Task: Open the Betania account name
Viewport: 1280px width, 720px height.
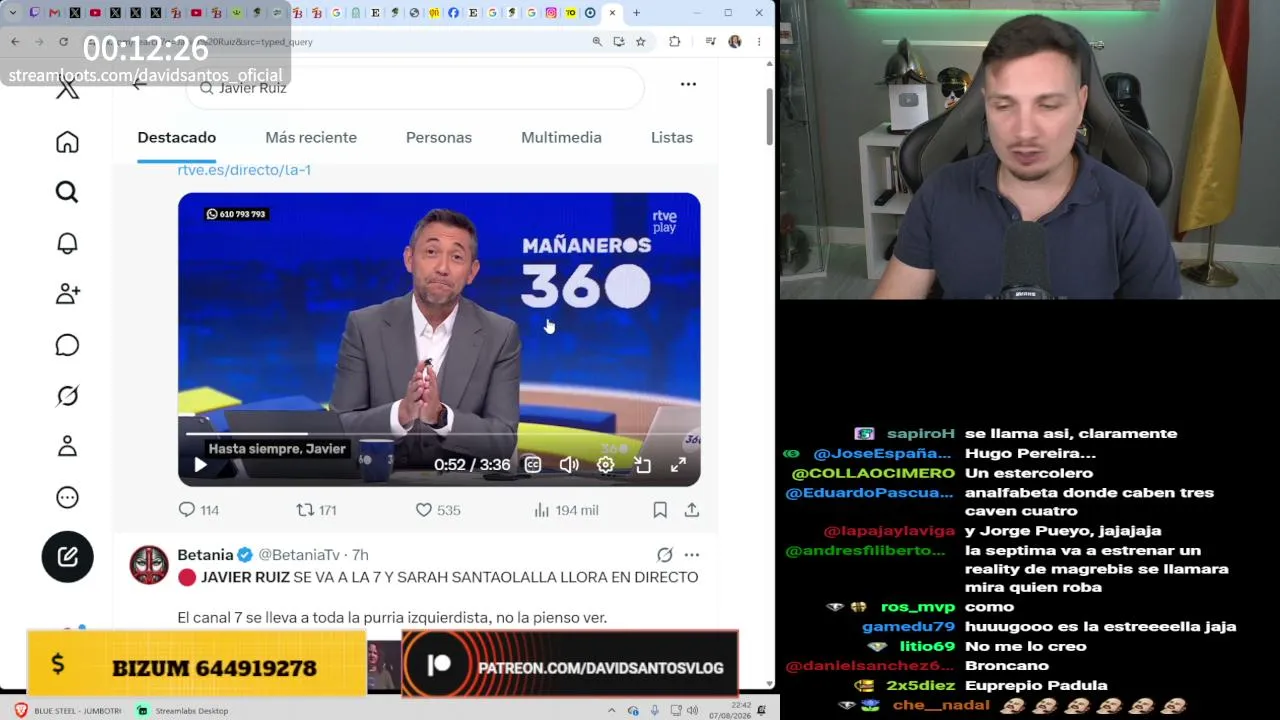Action: pyautogui.click(x=205, y=555)
